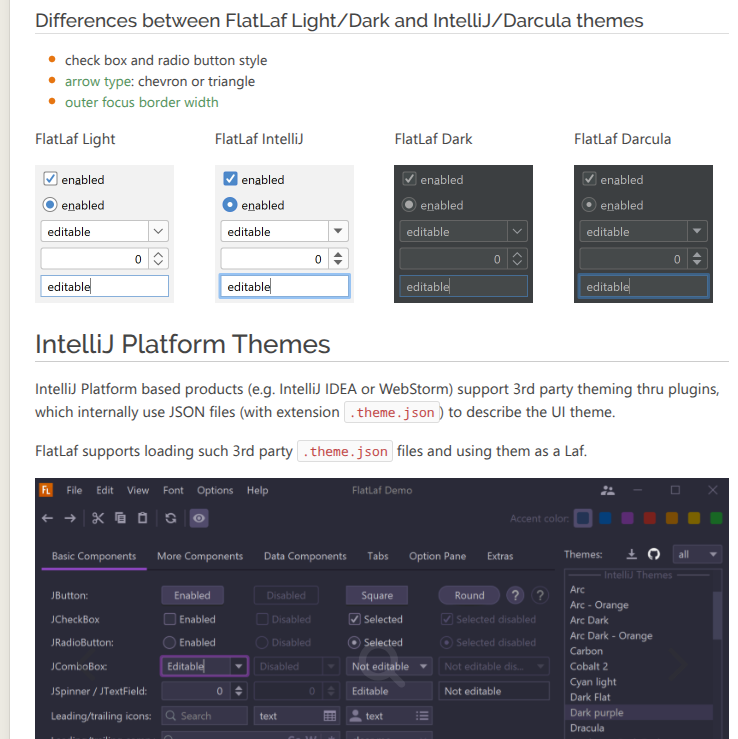The image size is (738, 739).
Task: Open the FlatLaf Light editable combo chevron
Action: [158, 231]
